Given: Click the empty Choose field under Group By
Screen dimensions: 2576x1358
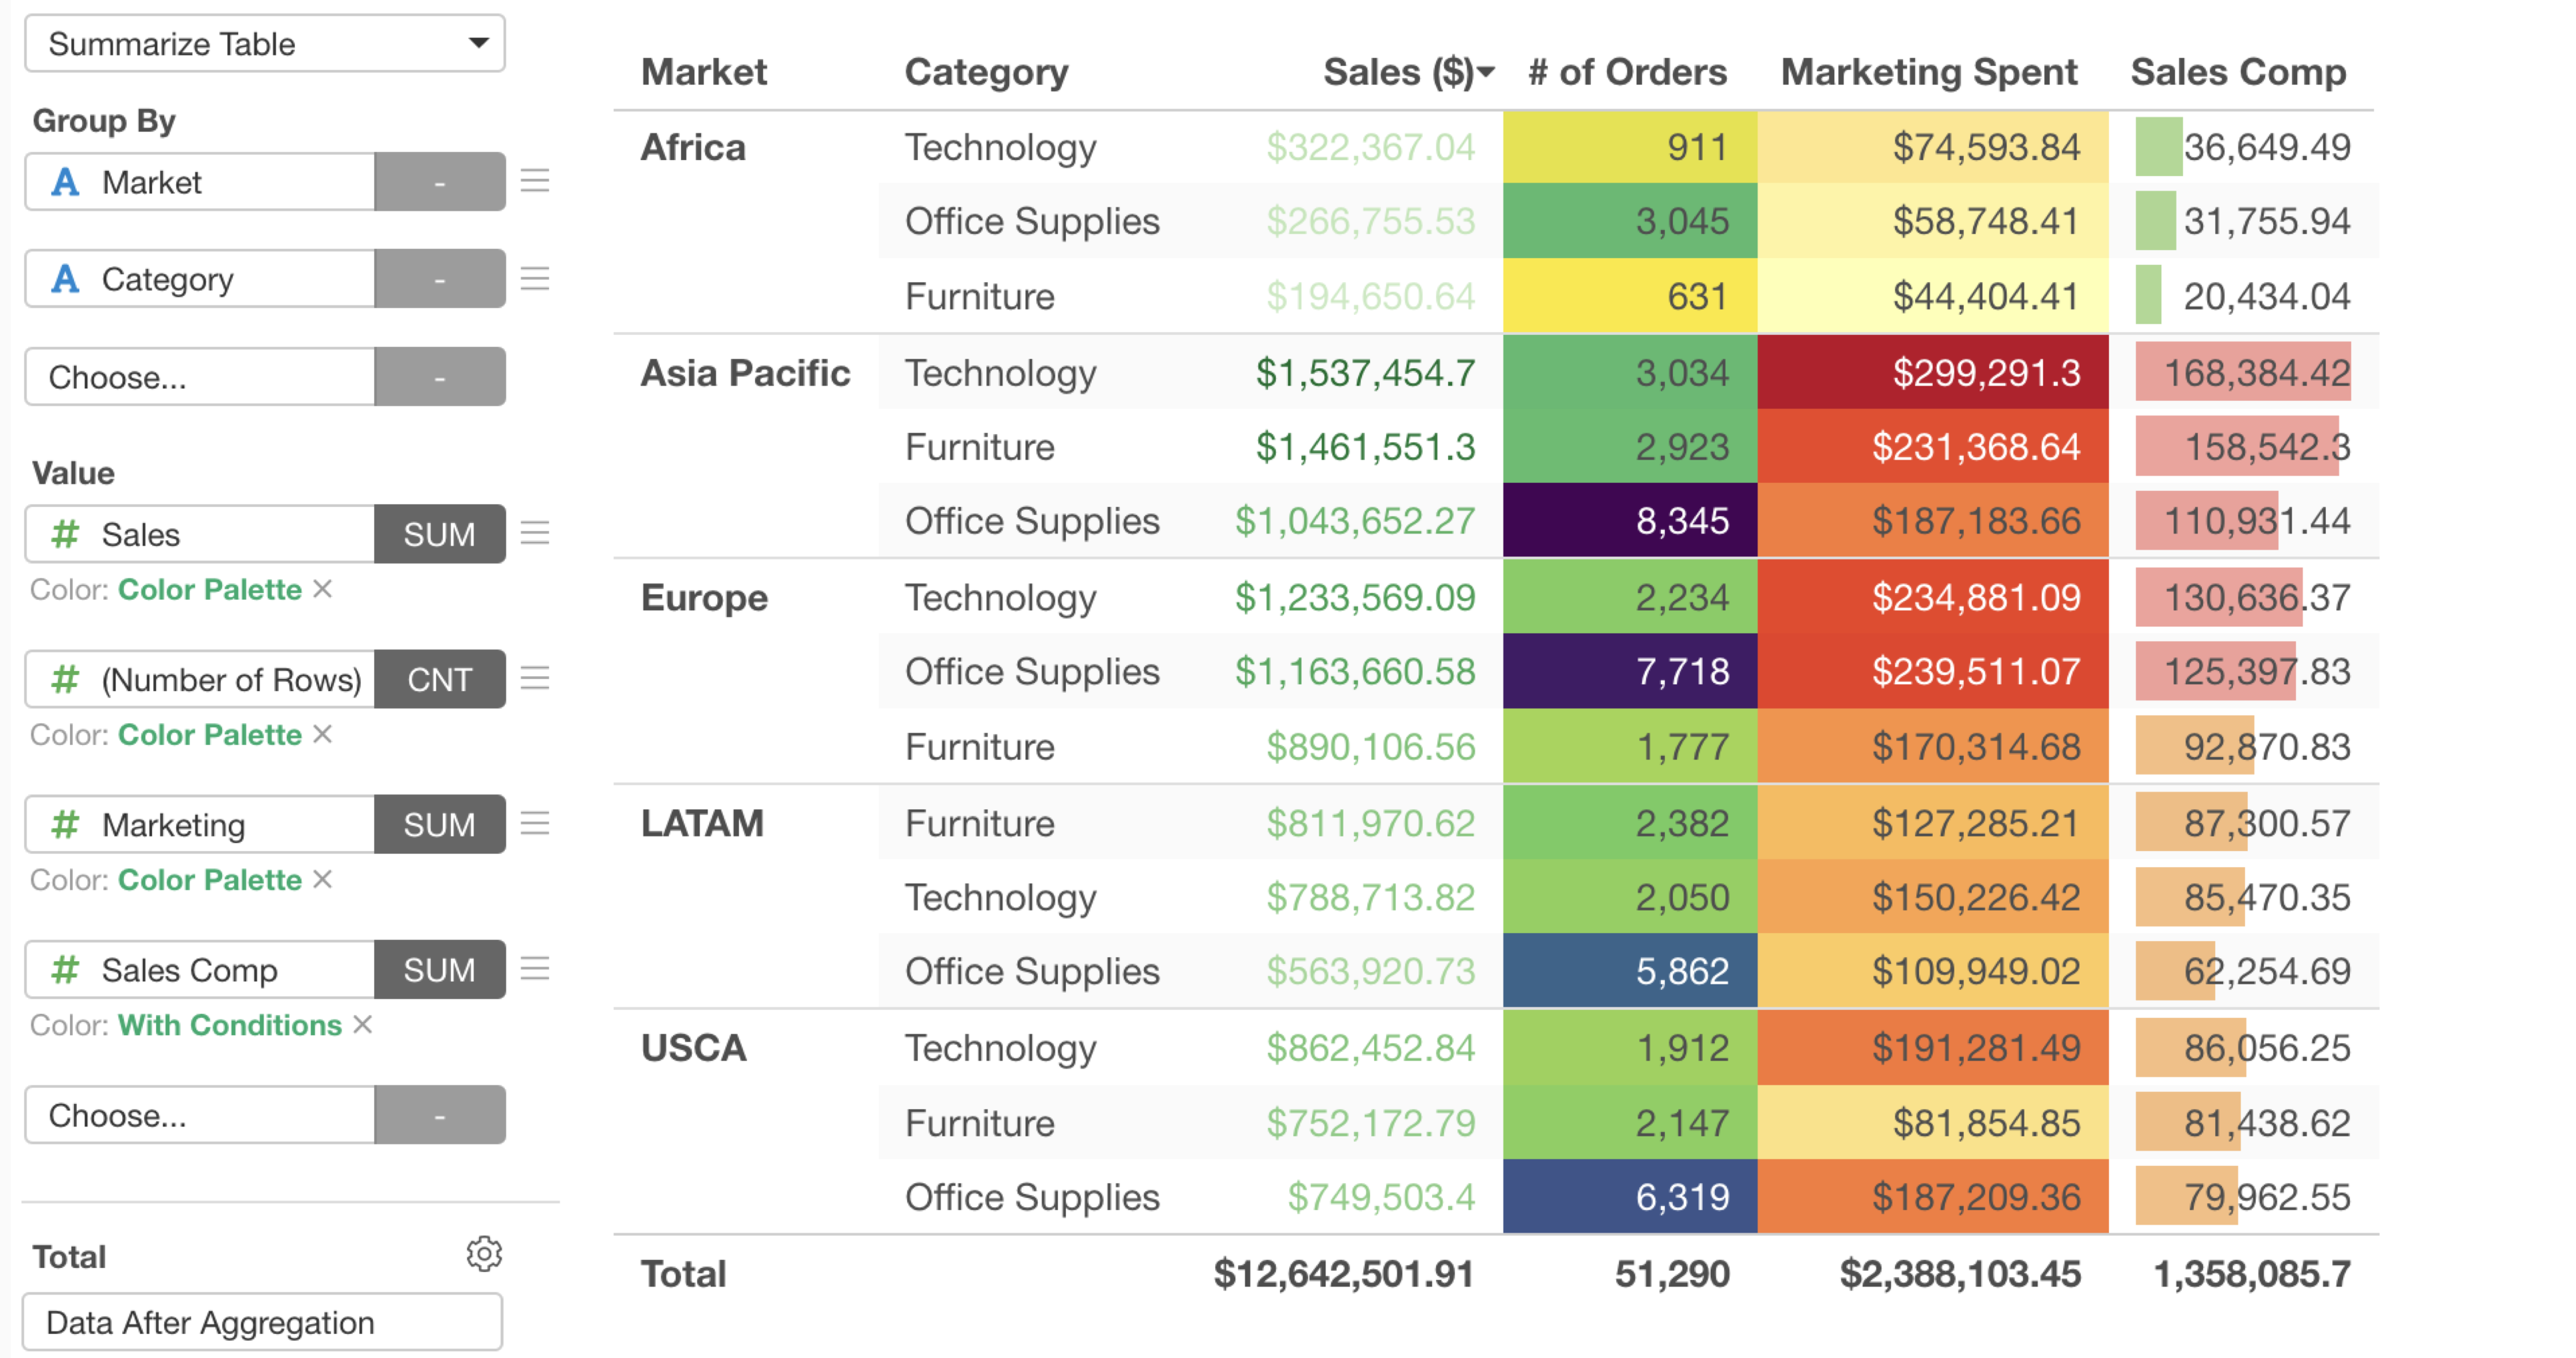Looking at the screenshot, I should [200, 376].
